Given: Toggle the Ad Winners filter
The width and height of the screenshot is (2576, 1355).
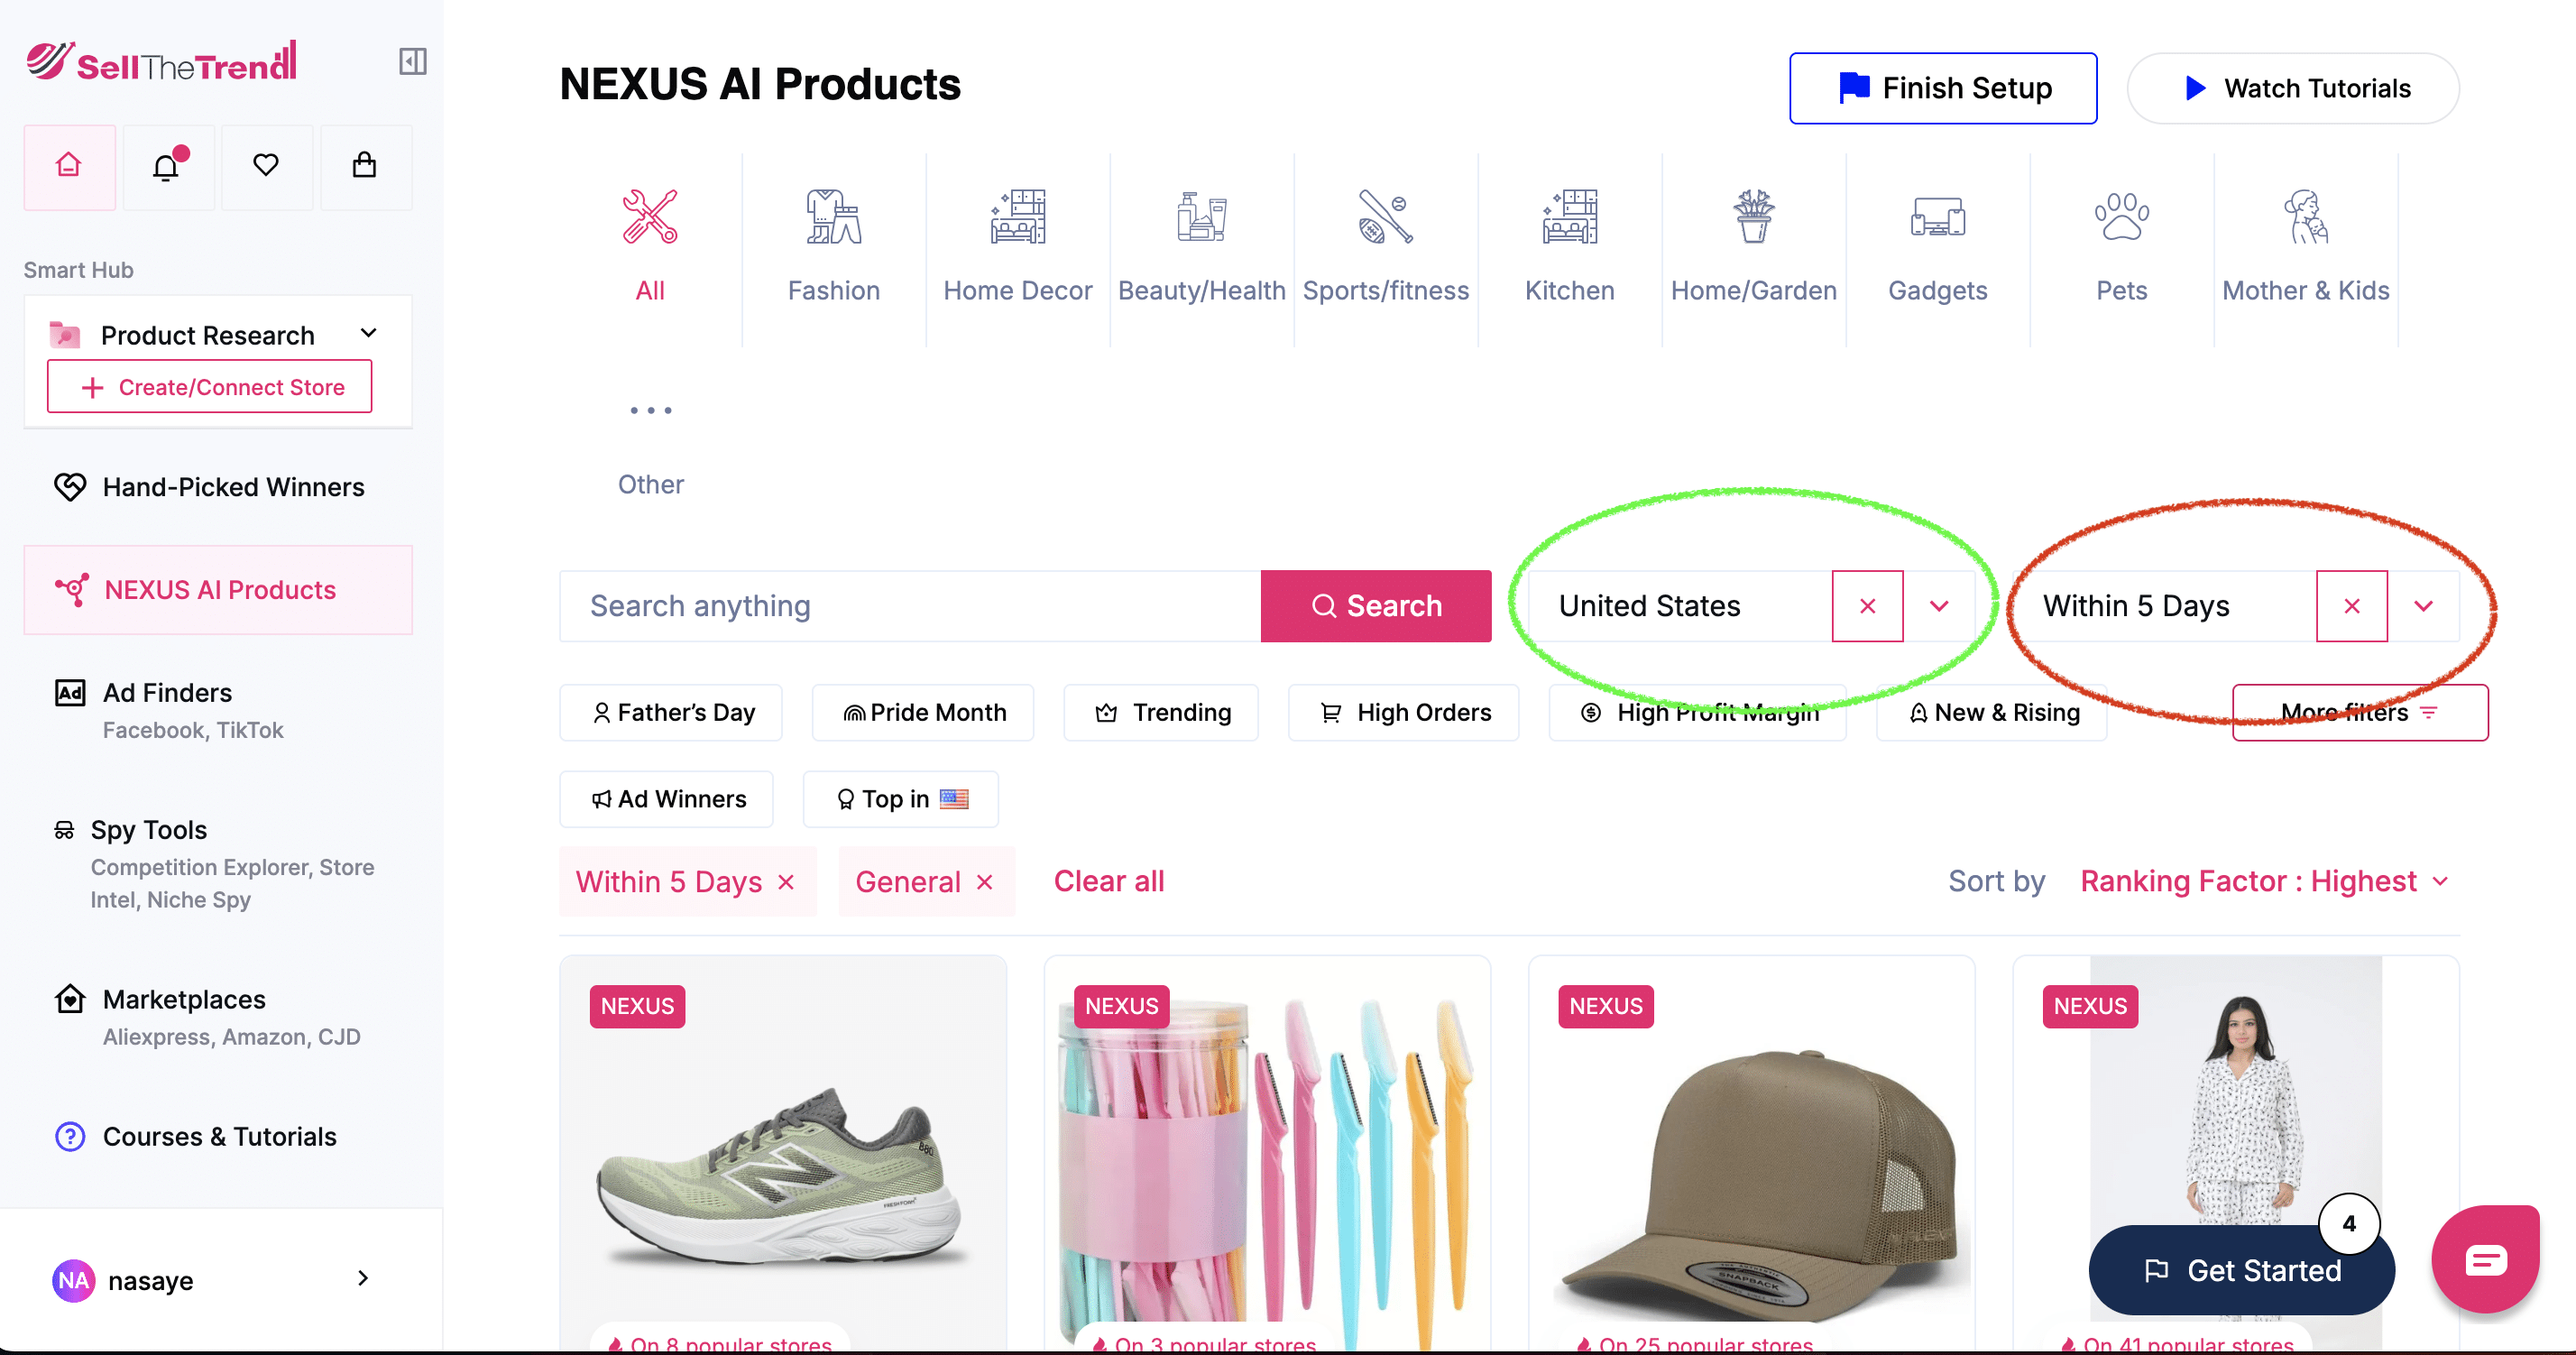Looking at the screenshot, I should pos(666,799).
